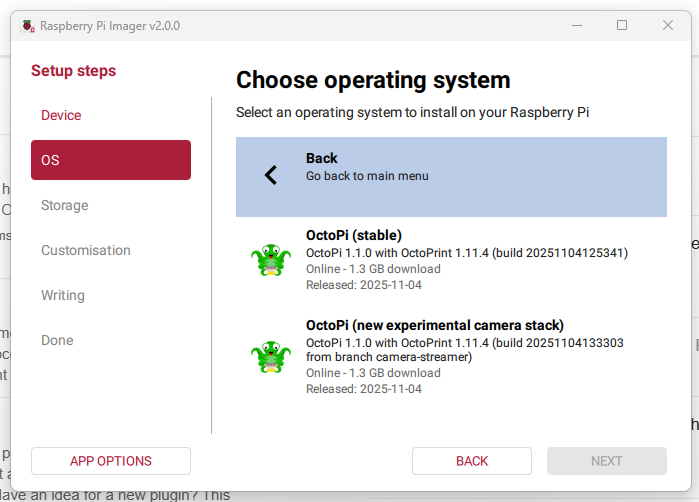Close the Raspberry Pi Imager window
The height and width of the screenshot is (502, 699).
[x=667, y=25]
